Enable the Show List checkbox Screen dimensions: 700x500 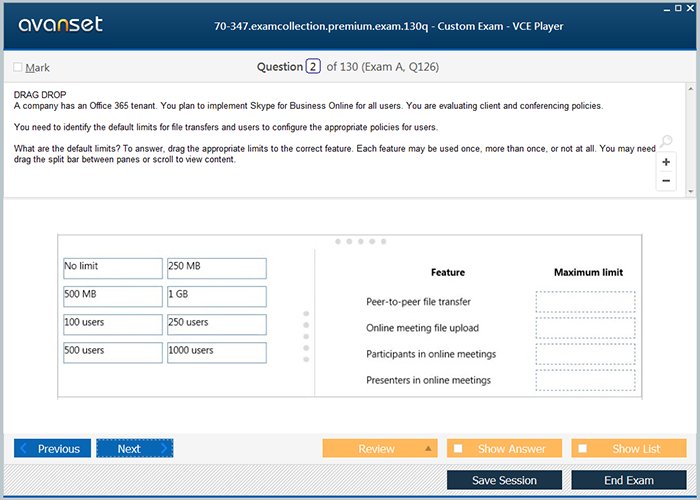[x=583, y=449]
